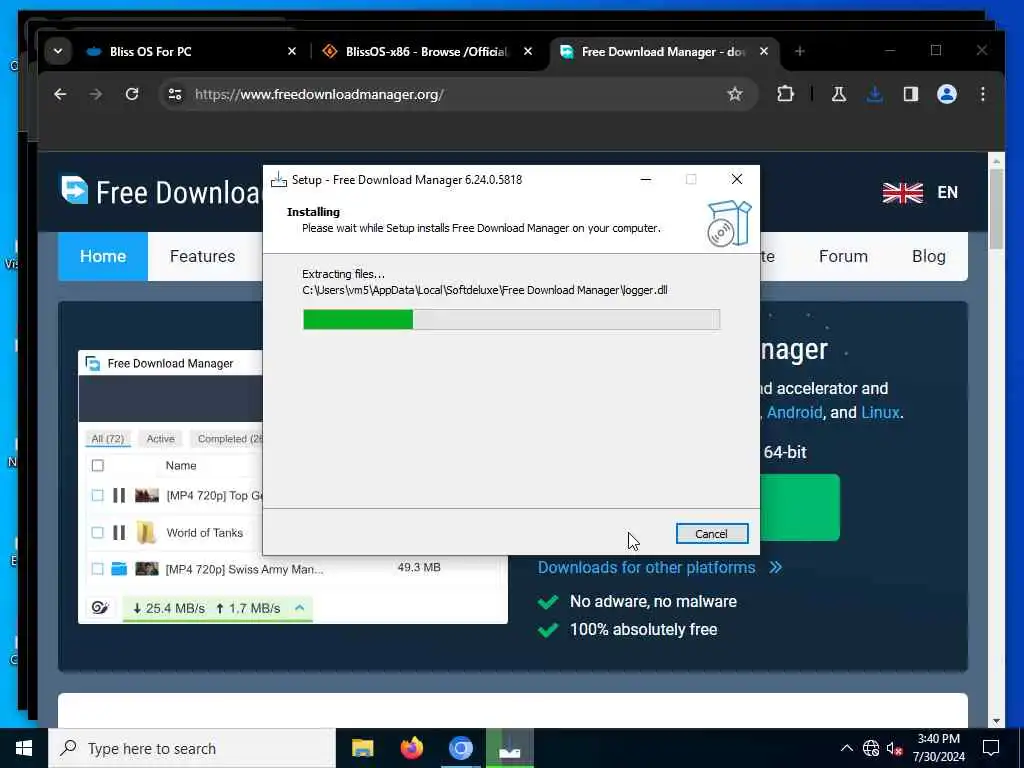Open the Forum menu item

[x=843, y=256]
